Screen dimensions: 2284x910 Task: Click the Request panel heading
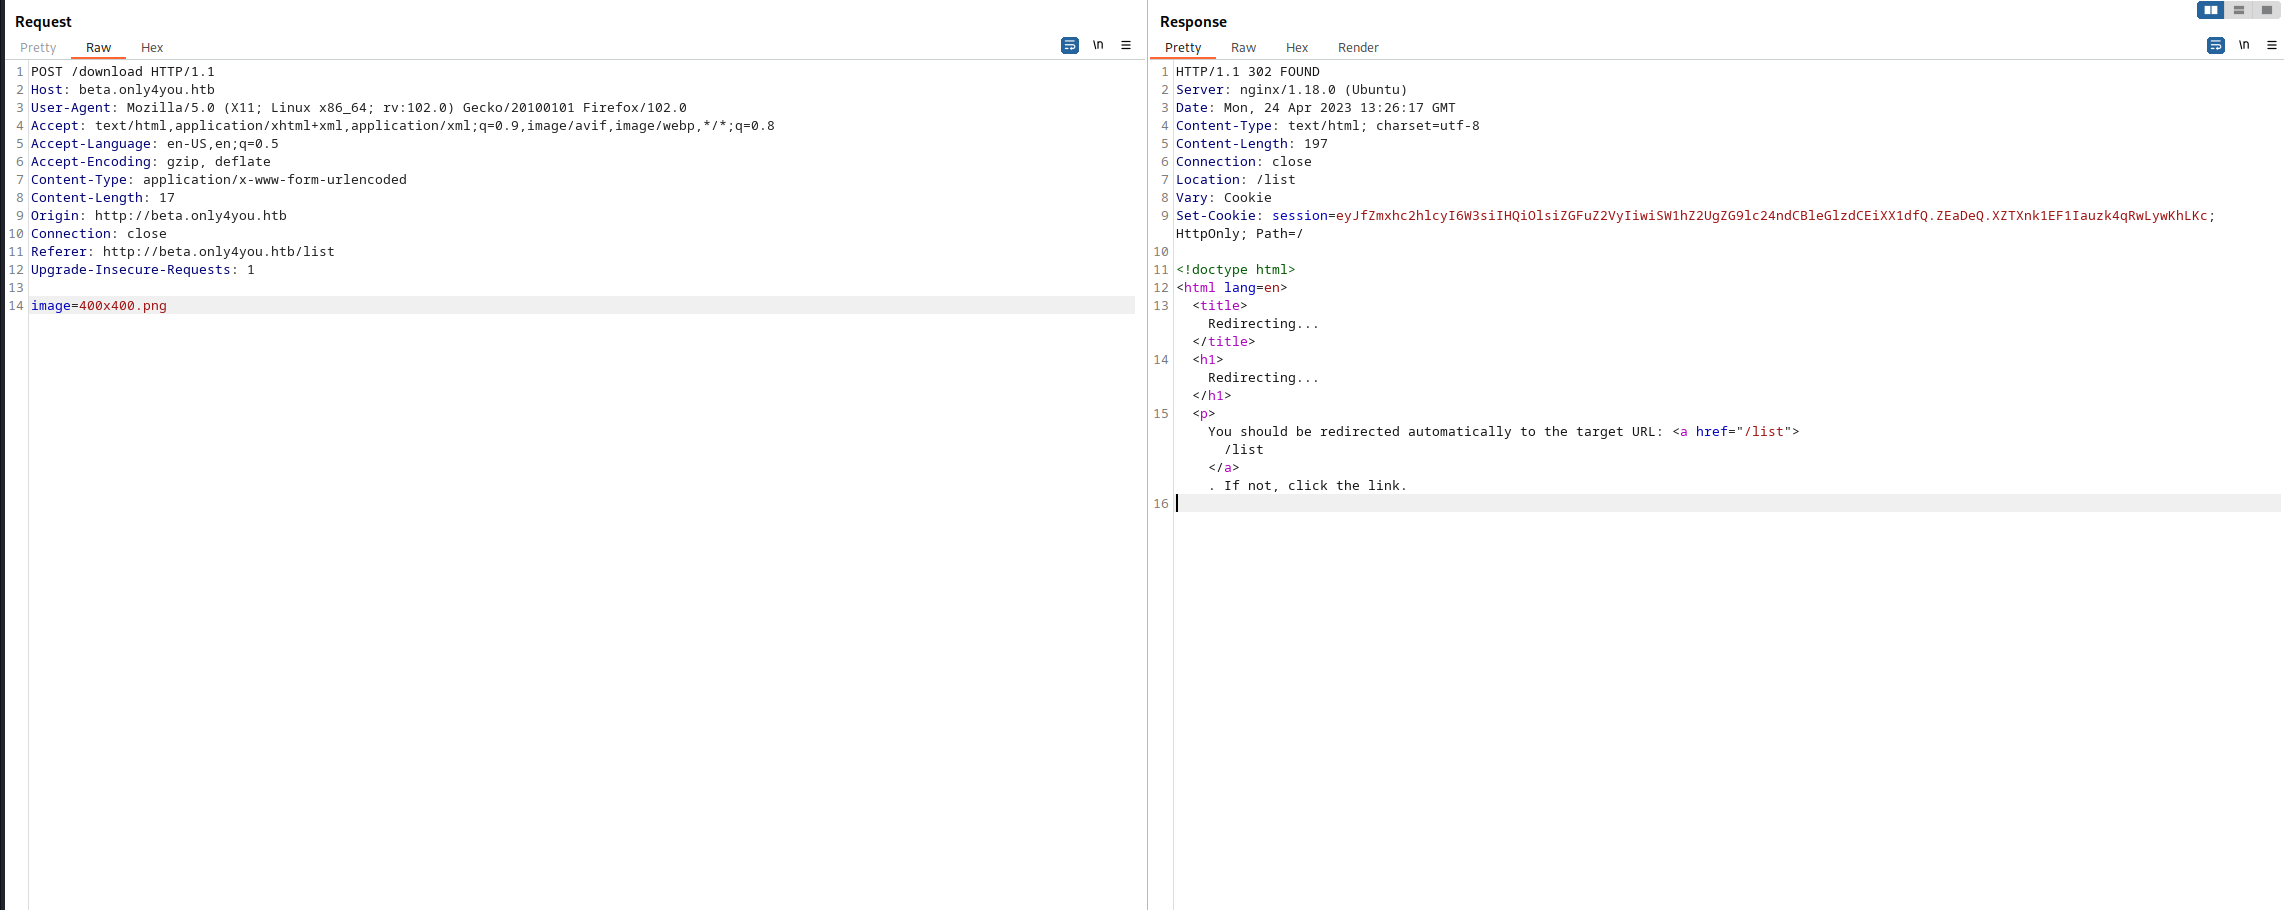point(43,22)
